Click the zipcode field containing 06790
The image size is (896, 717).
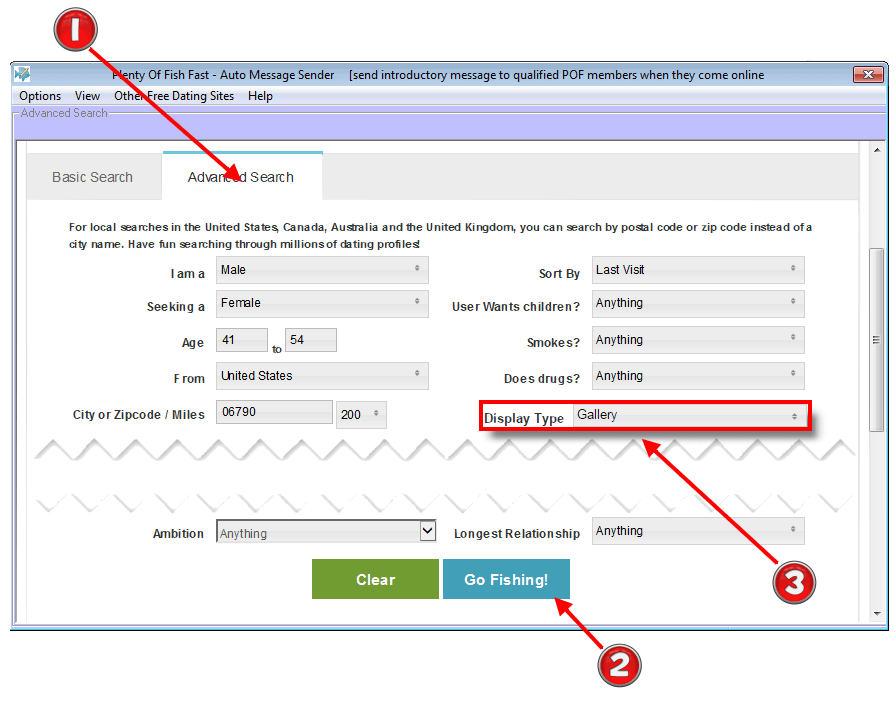pos(274,412)
